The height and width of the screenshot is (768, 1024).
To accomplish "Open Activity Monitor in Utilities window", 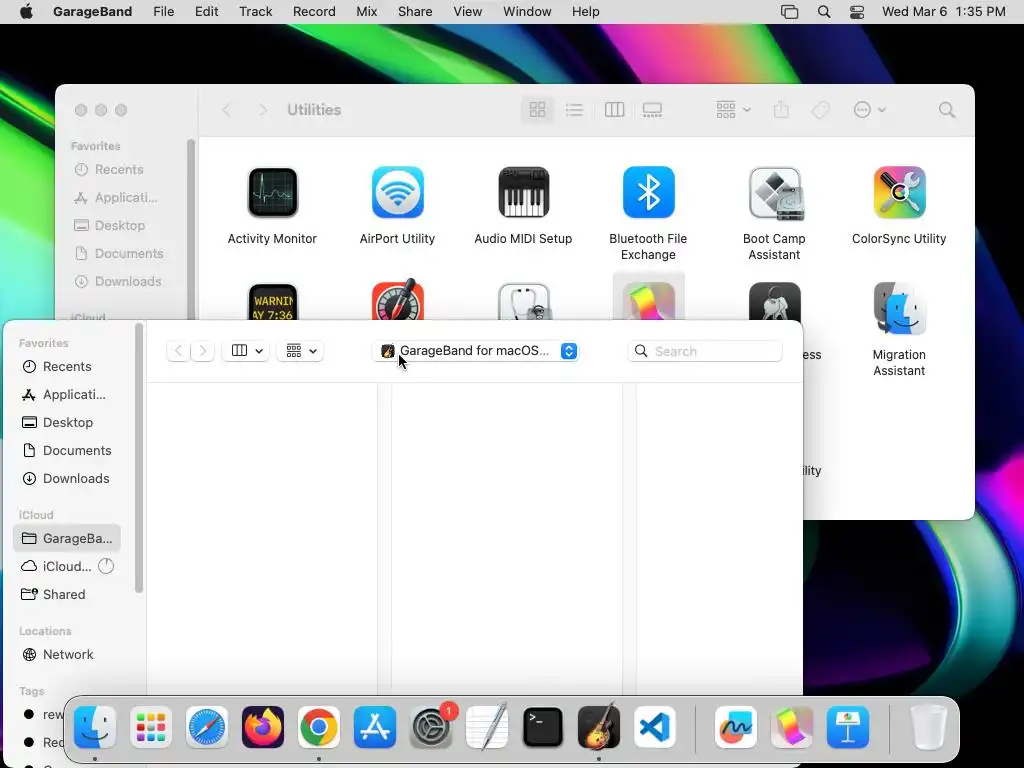I will click(x=272, y=193).
